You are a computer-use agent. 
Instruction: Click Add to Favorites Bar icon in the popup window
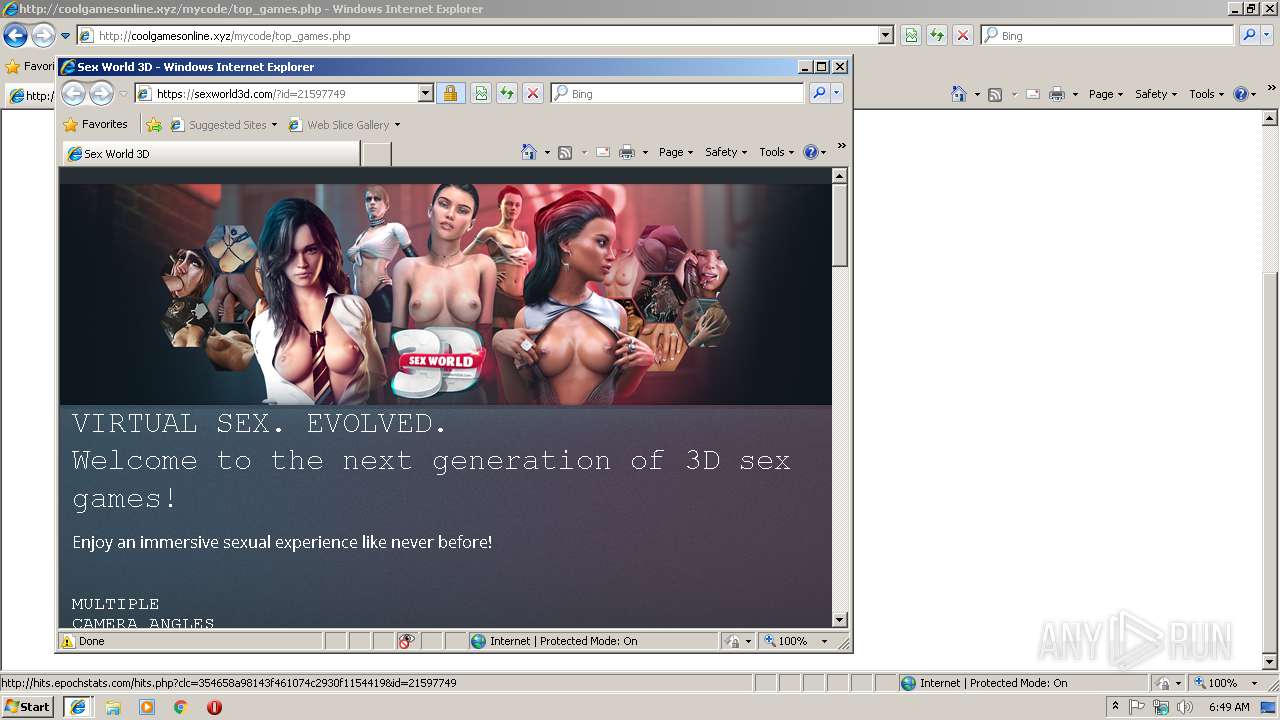click(x=154, y=125)
